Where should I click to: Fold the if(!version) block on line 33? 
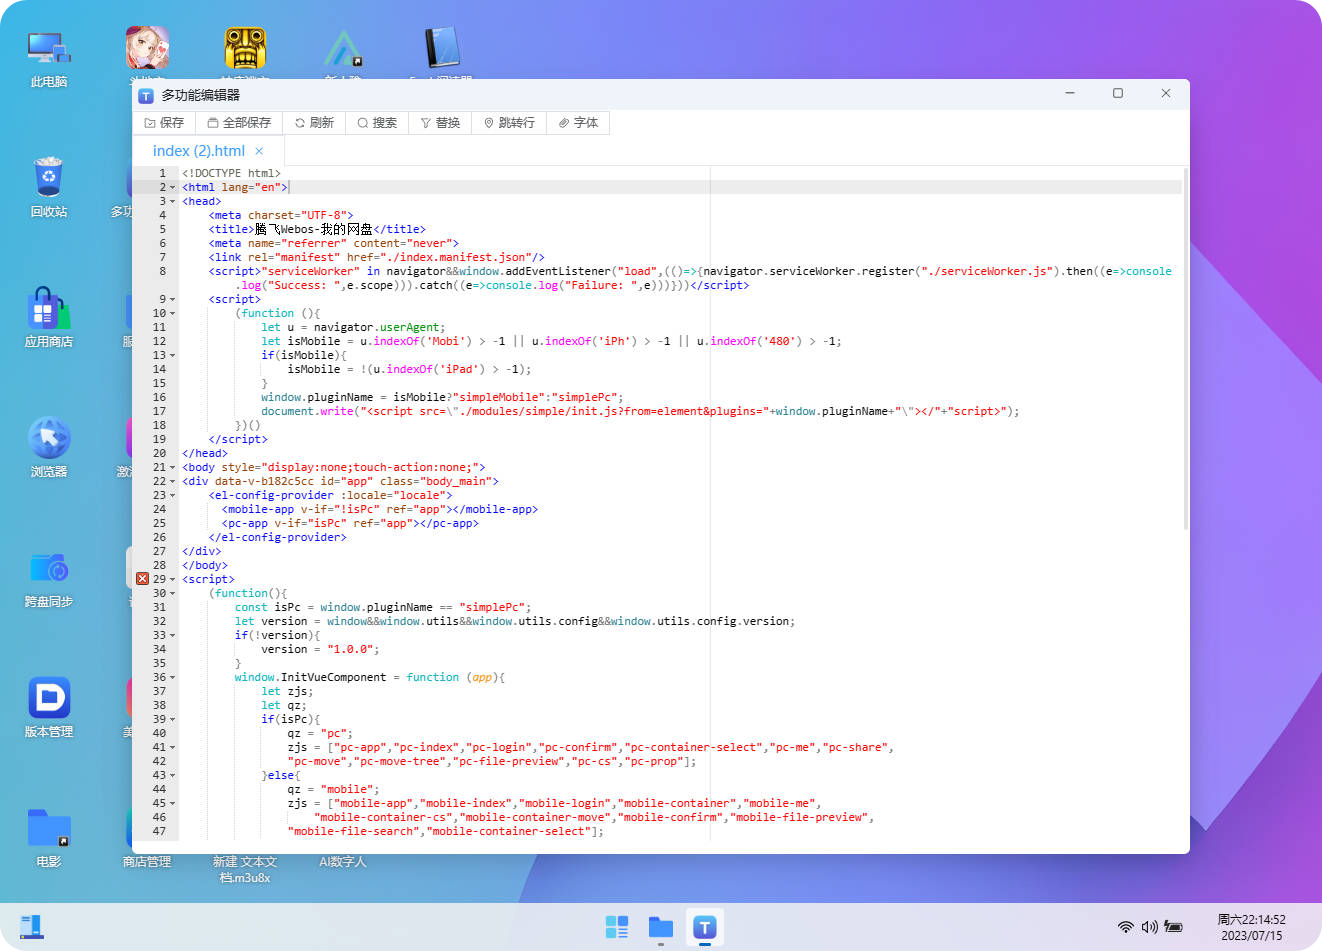[172, 636]
